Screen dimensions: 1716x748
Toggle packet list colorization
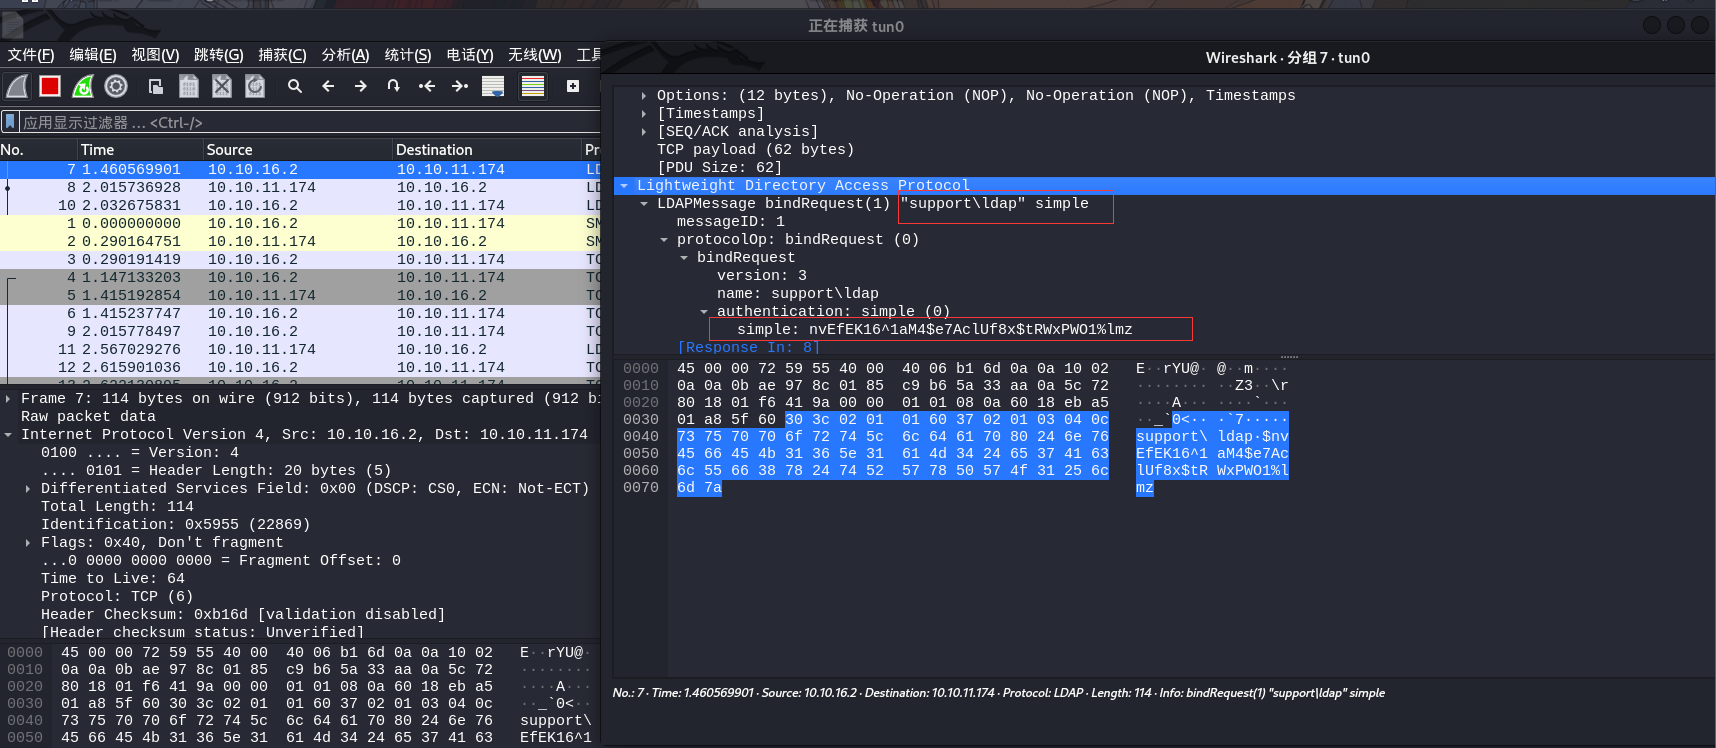click(533, 87)
